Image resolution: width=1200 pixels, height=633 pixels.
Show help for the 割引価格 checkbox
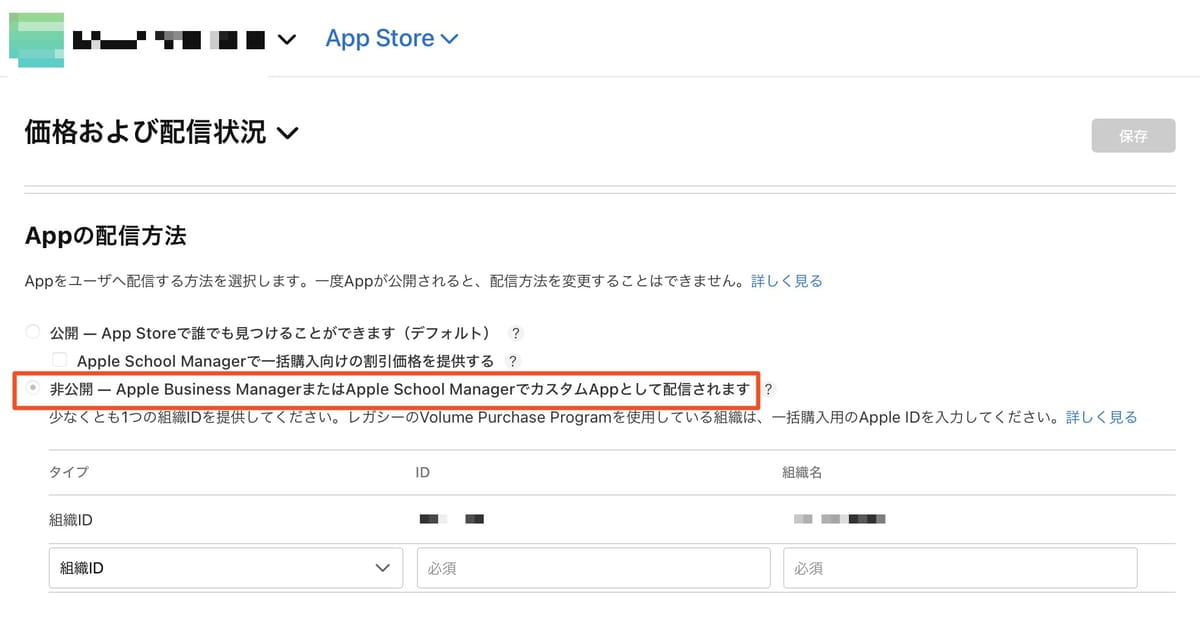point(513,360)
